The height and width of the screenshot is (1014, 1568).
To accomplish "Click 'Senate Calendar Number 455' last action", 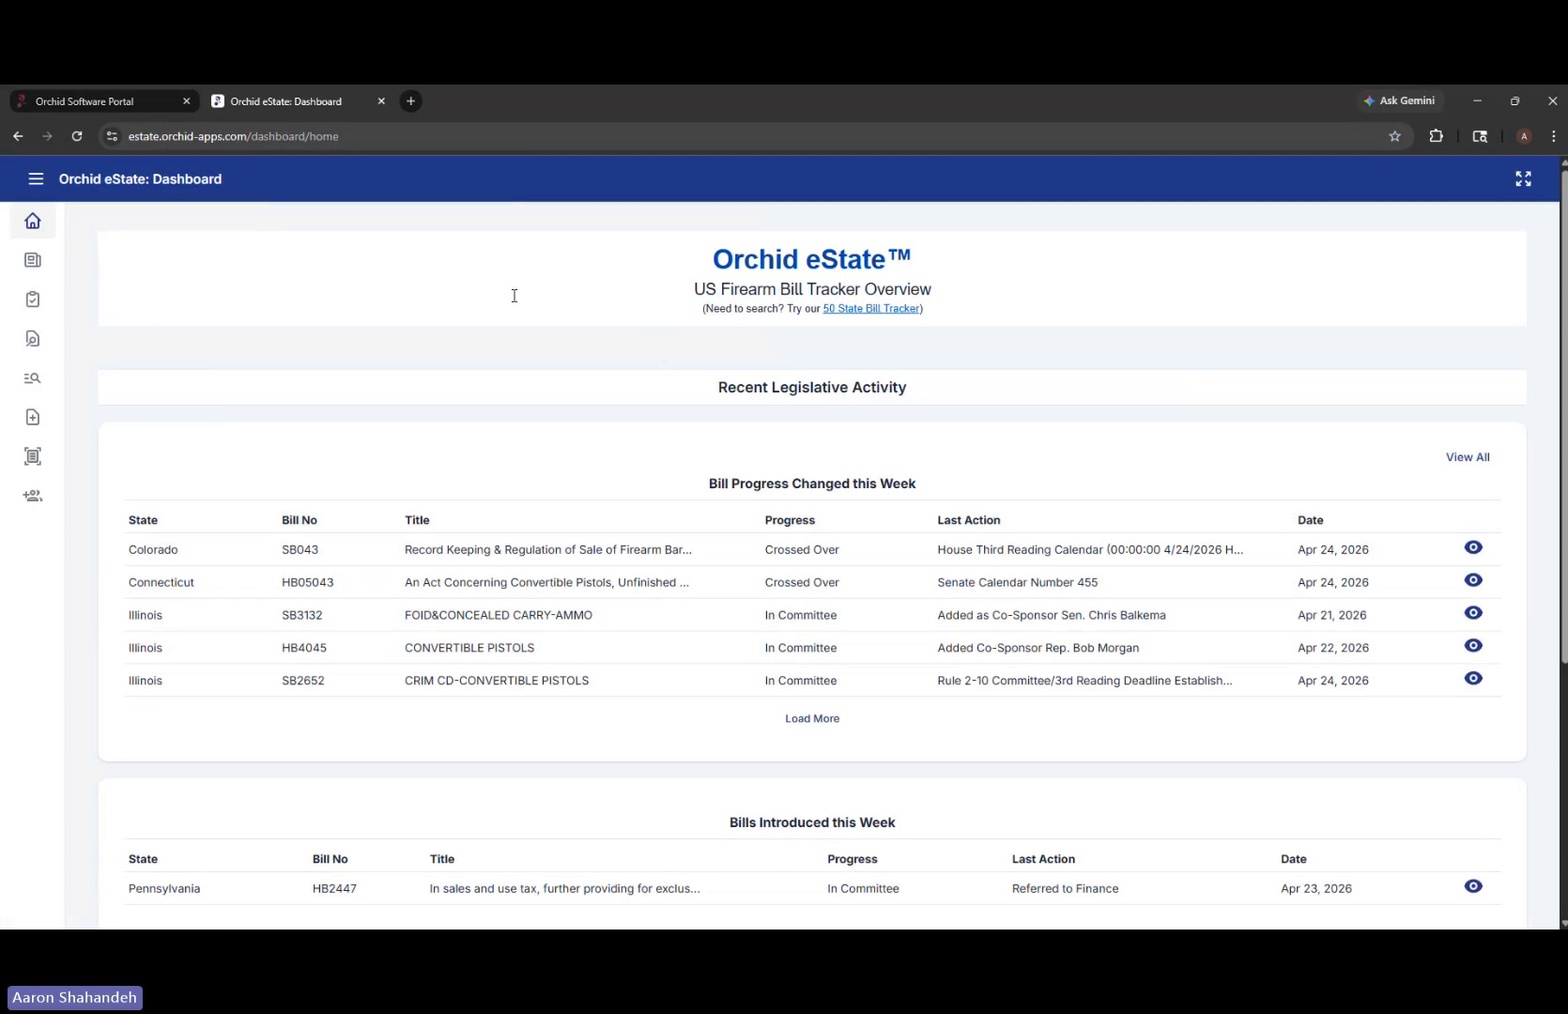I will (x=1017, y=583).
